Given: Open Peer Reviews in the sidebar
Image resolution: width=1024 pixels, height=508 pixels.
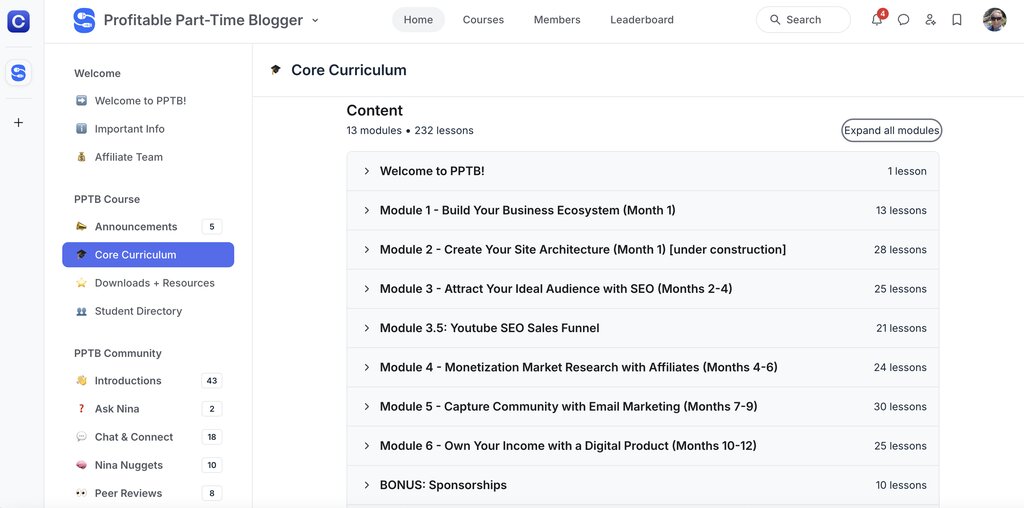Looking at the screenshot, I should pyautogui.click(x=148, y=493).
